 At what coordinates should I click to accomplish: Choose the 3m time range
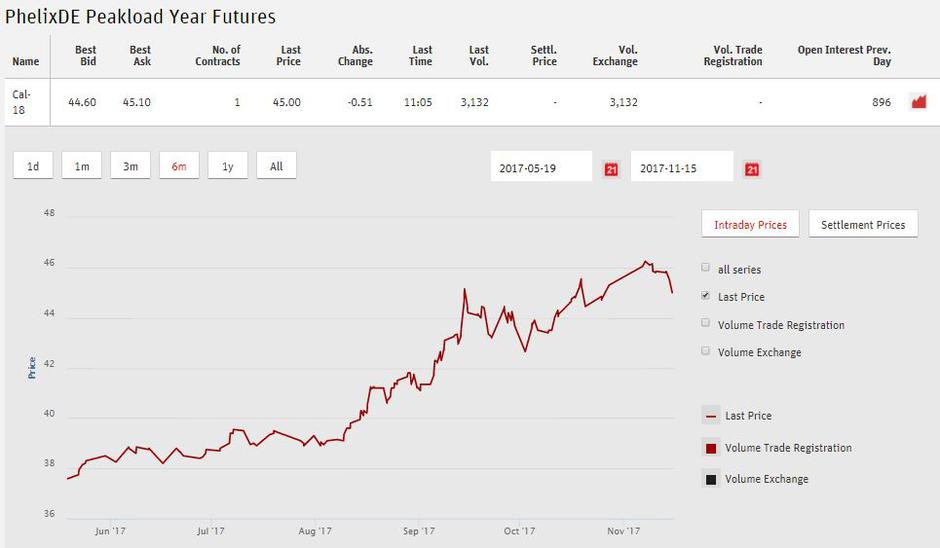(130, 166)
